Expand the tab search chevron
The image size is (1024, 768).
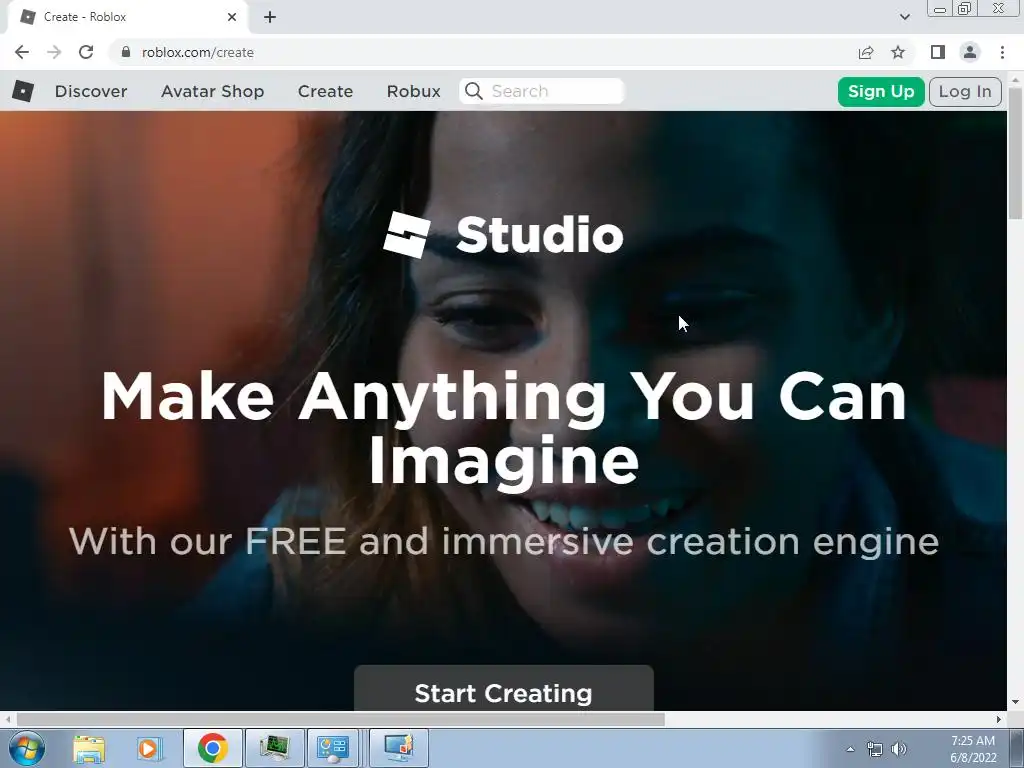coord(904,17)
